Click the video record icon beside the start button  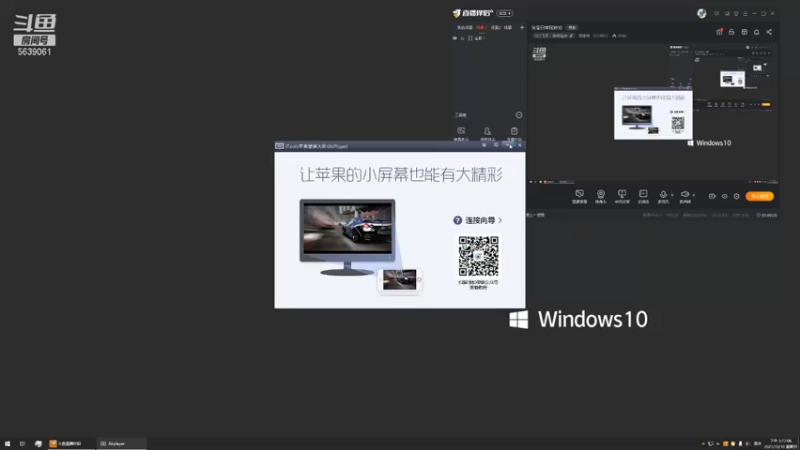click(x=712, y=196)
